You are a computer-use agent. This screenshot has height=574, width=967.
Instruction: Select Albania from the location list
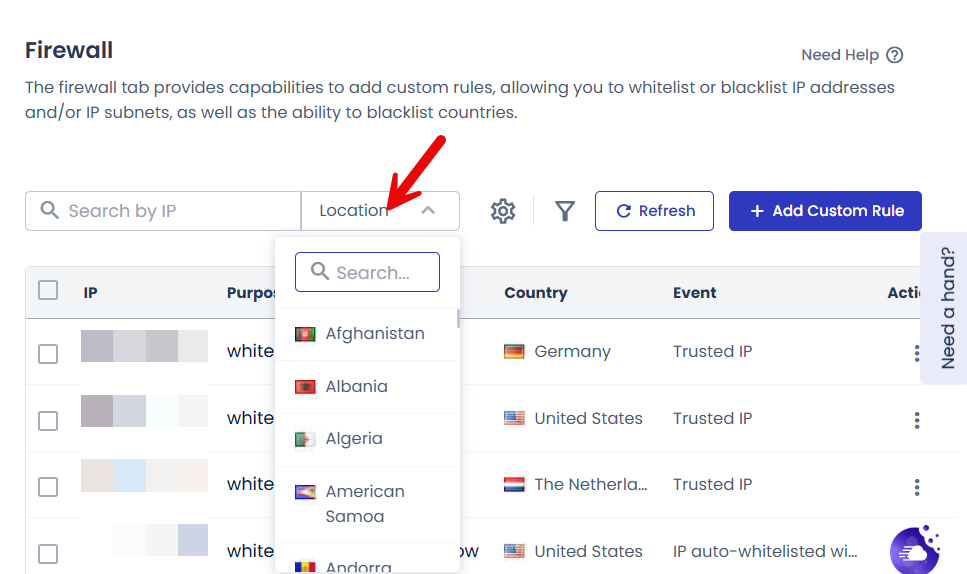tap(368, 387)
